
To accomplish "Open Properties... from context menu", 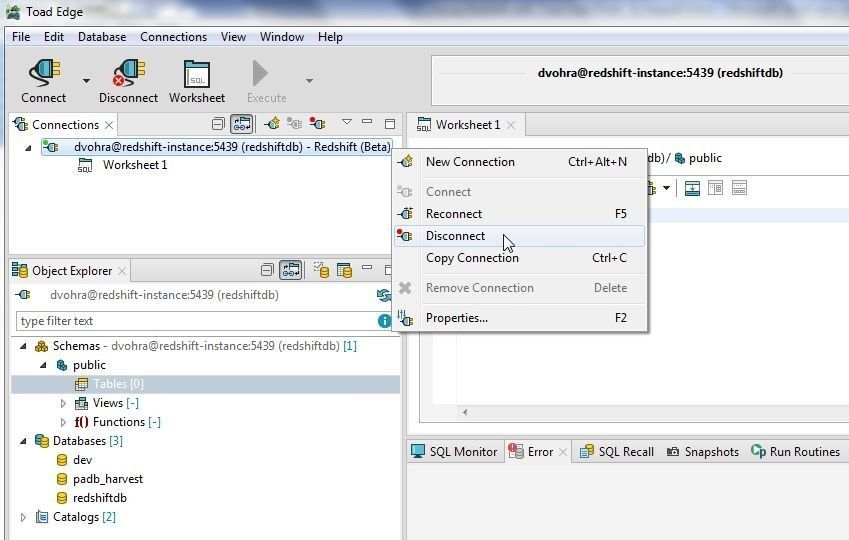I will coord(520,318).
